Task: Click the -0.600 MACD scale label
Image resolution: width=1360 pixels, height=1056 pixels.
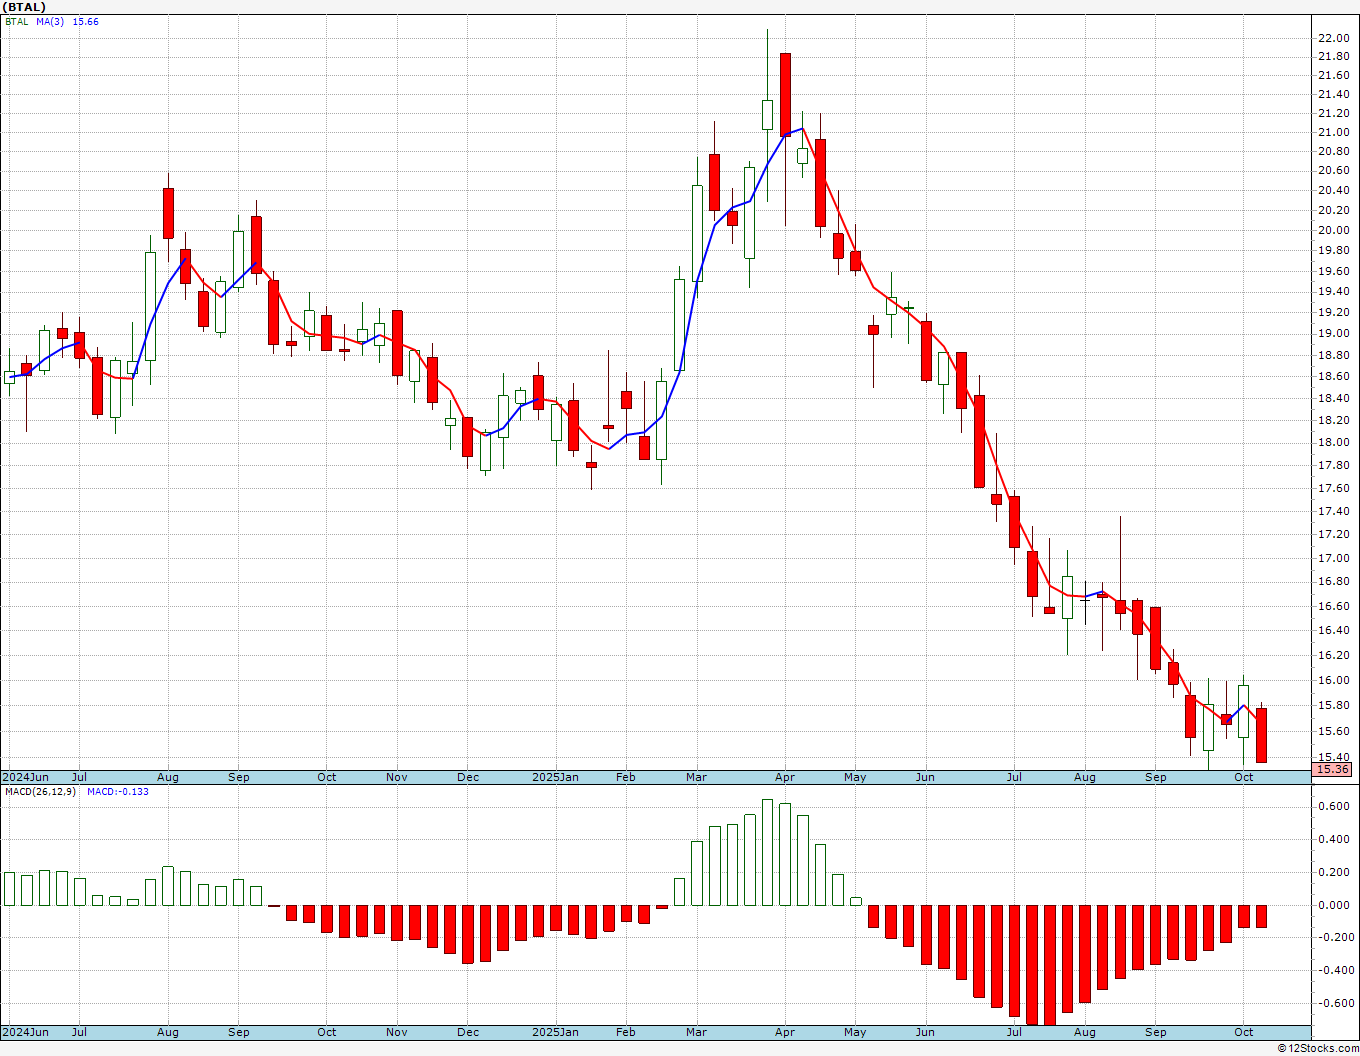Action: [x=1331, y=1003]
